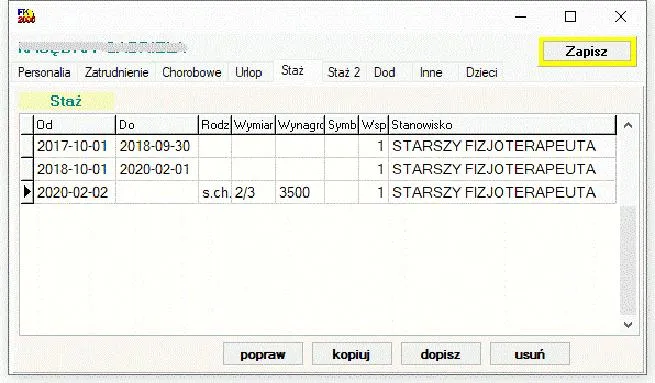Click the green Staż section label
This screenshot has width=655, height=383.
pos(66,101)
